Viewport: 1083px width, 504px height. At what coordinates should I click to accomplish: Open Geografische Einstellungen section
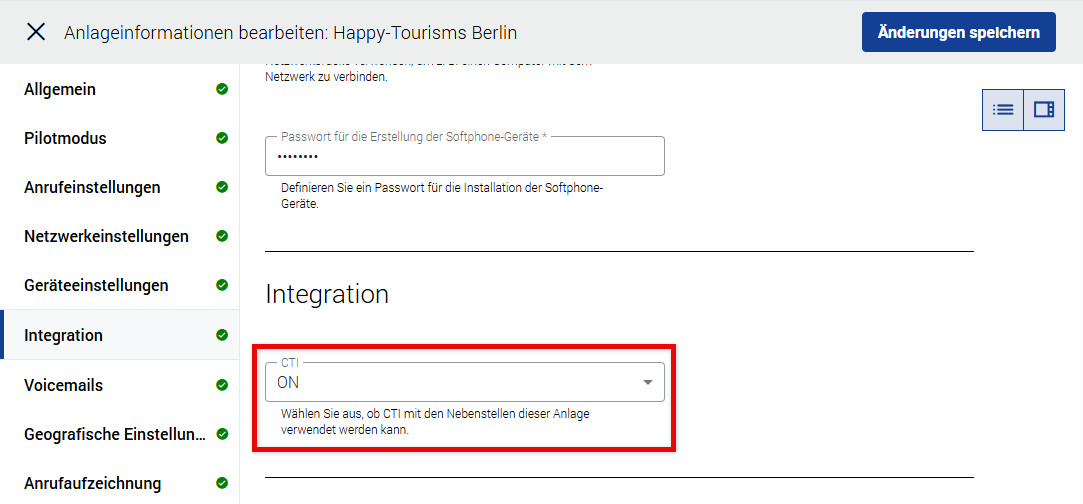[114, 434]
